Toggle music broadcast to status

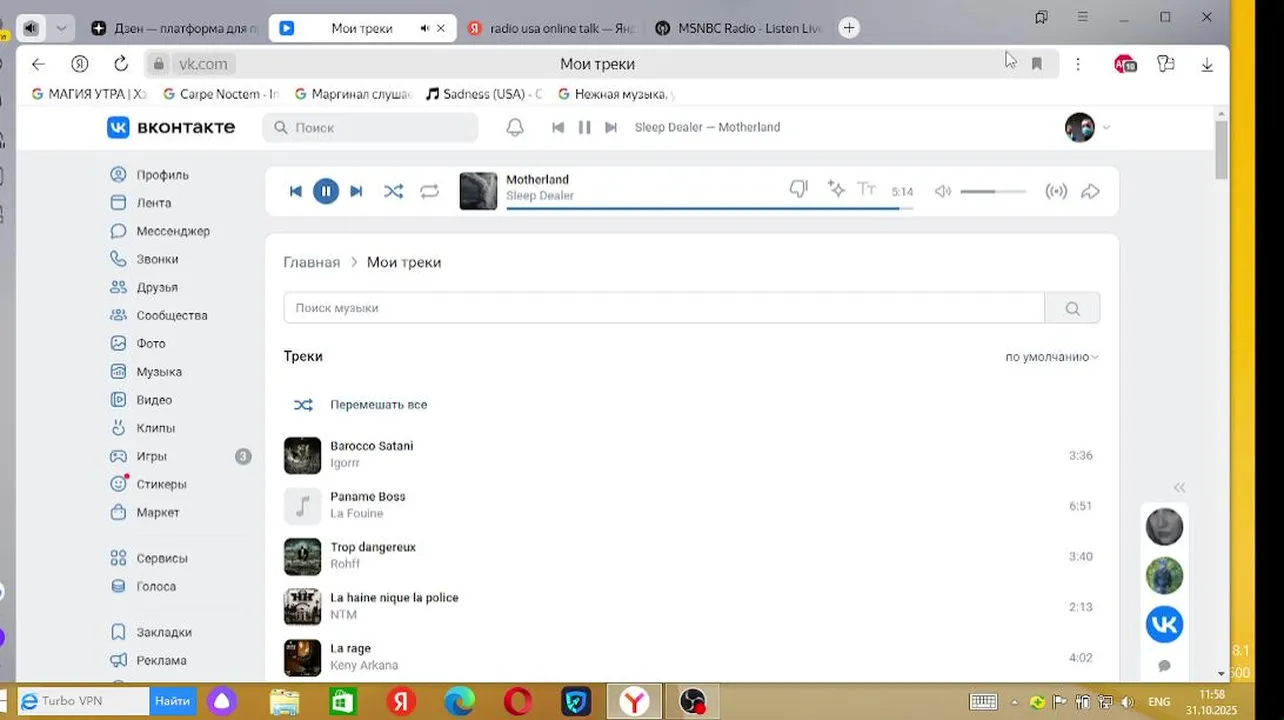click(1056, 191)
